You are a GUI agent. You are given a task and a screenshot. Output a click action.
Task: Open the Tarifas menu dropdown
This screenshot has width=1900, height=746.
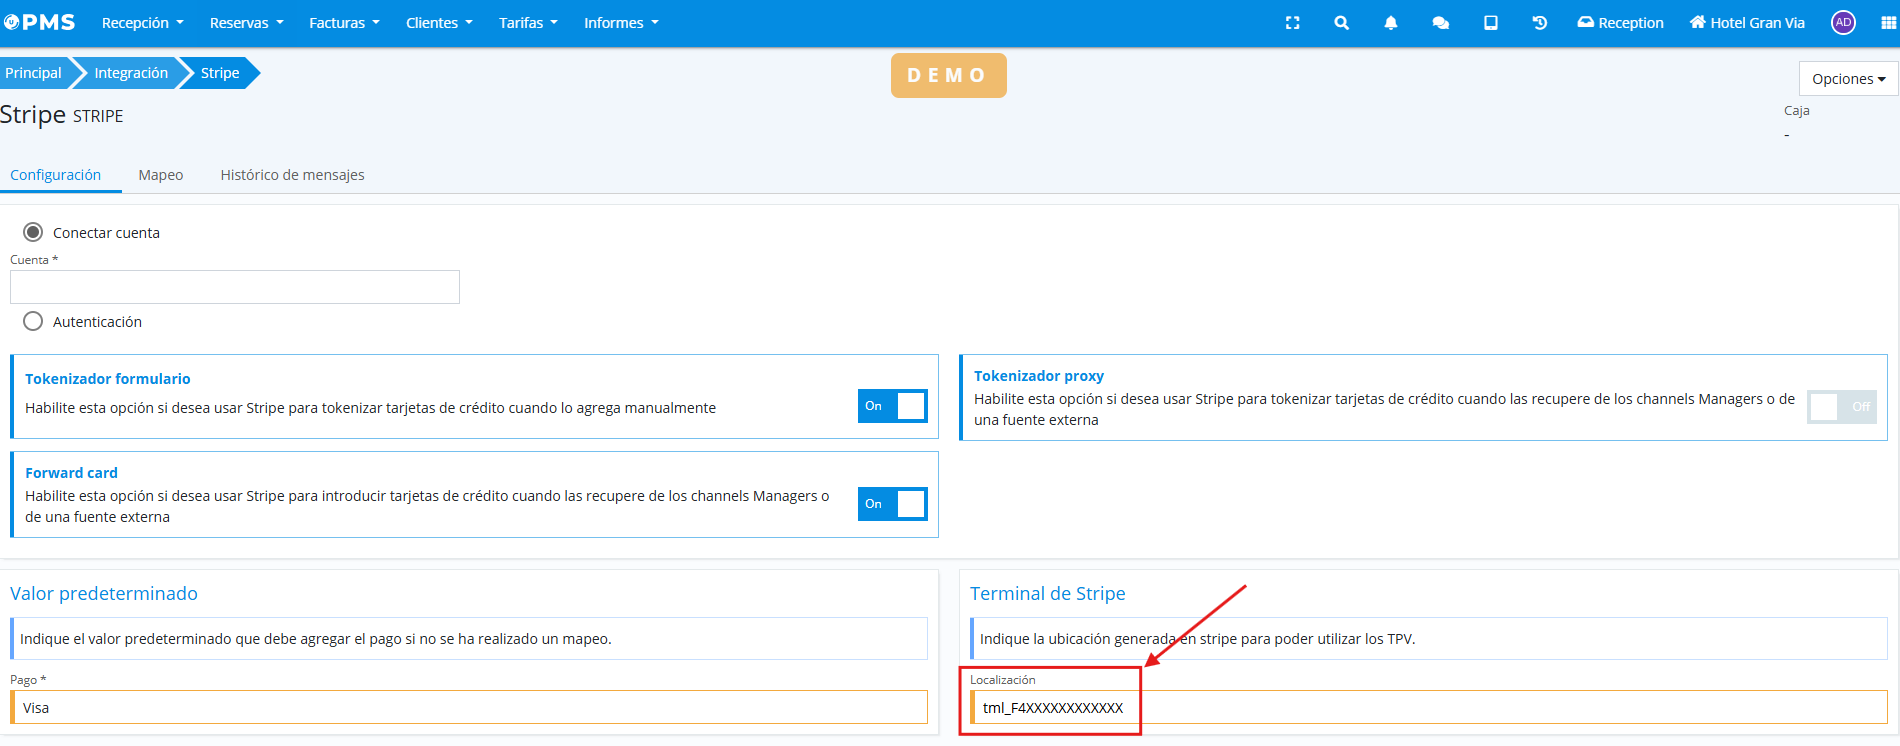tap(528, 23)
